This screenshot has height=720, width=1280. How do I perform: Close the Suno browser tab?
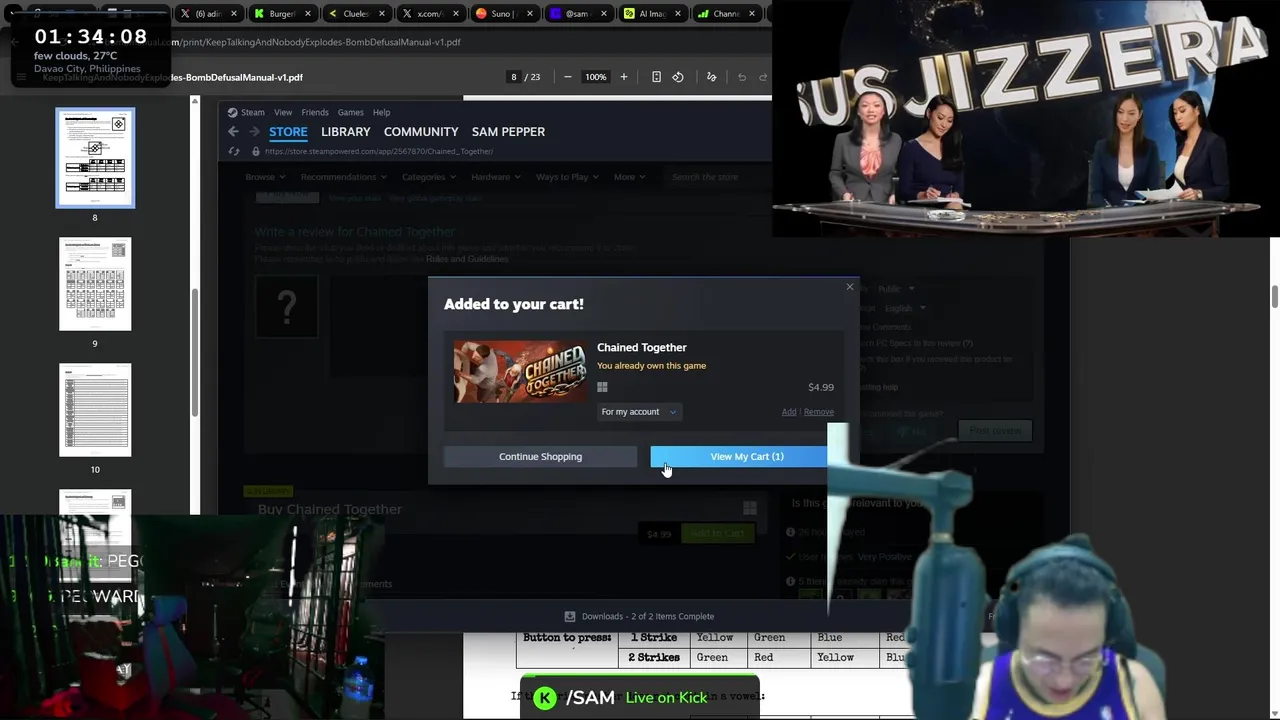(x=530, y=14)
